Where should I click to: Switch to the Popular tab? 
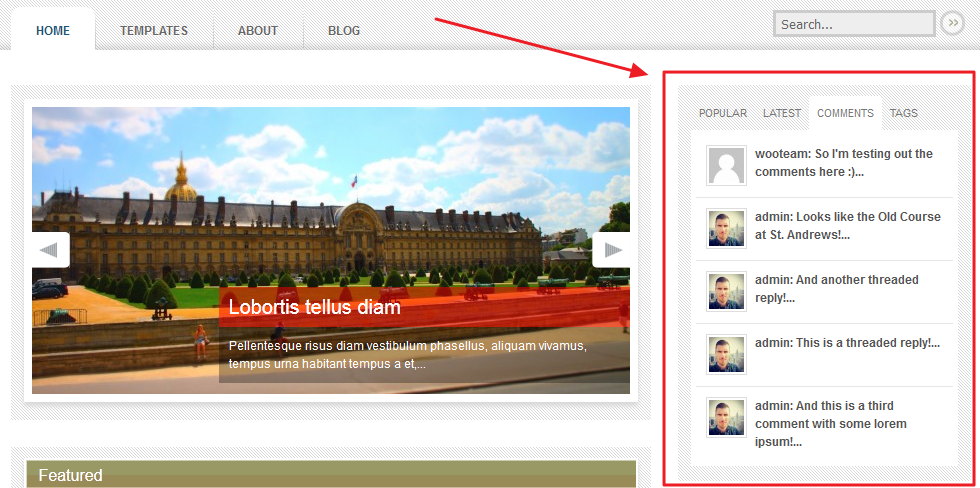(722, 113)
